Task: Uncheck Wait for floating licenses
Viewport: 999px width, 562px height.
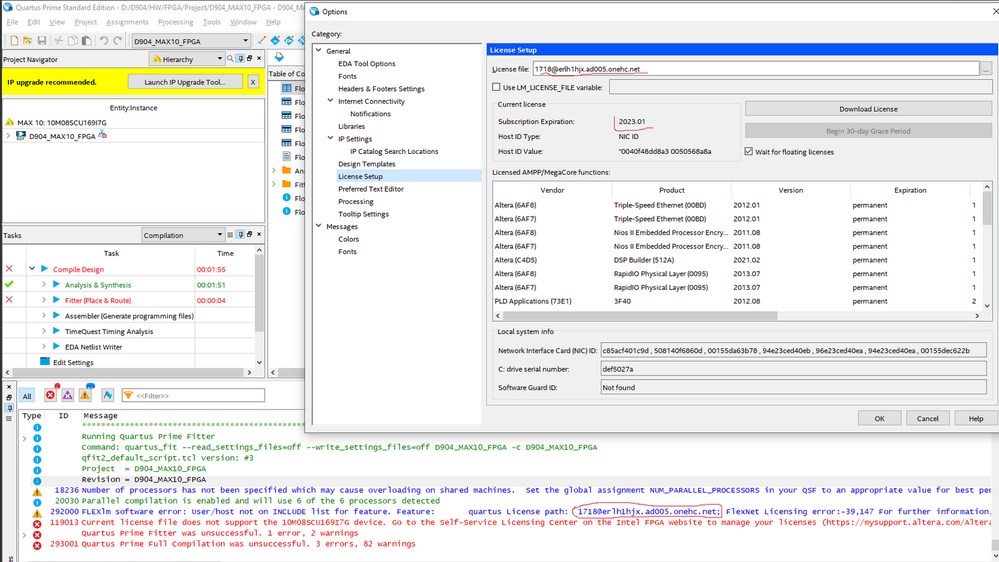Action: [x=749, y=152]
